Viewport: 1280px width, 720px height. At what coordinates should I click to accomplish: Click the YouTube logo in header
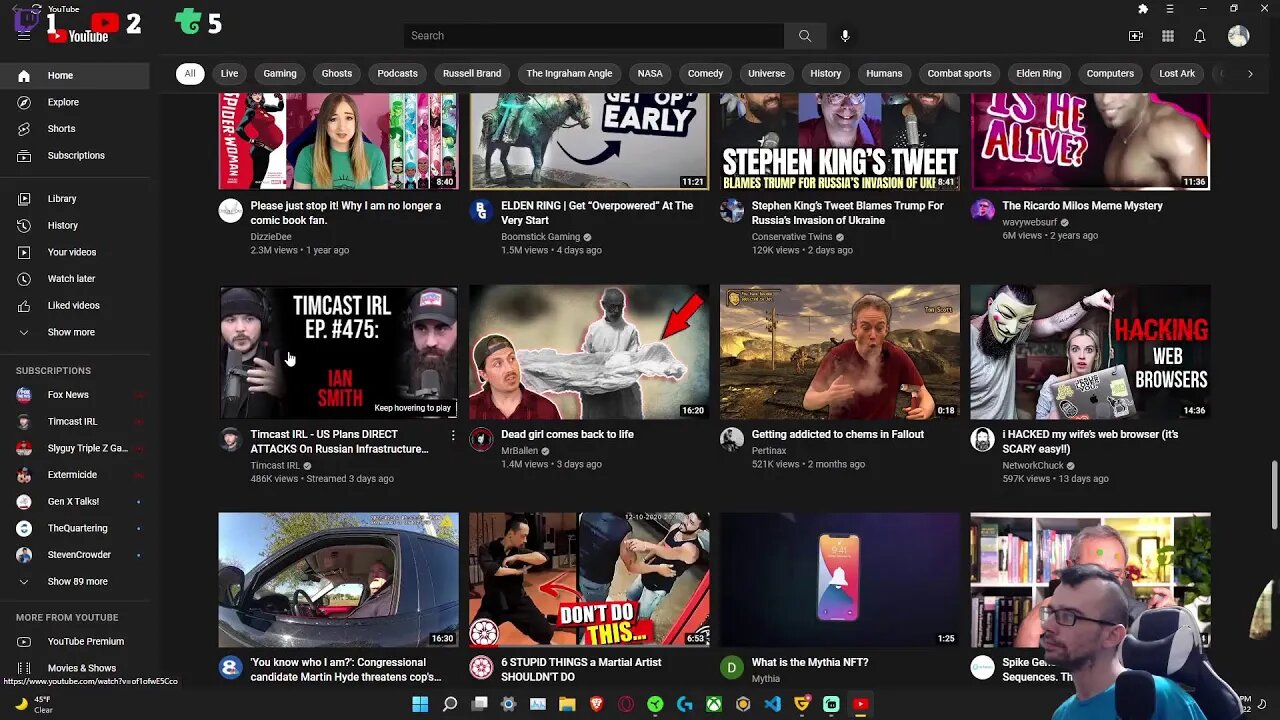(x=78, y=36)
